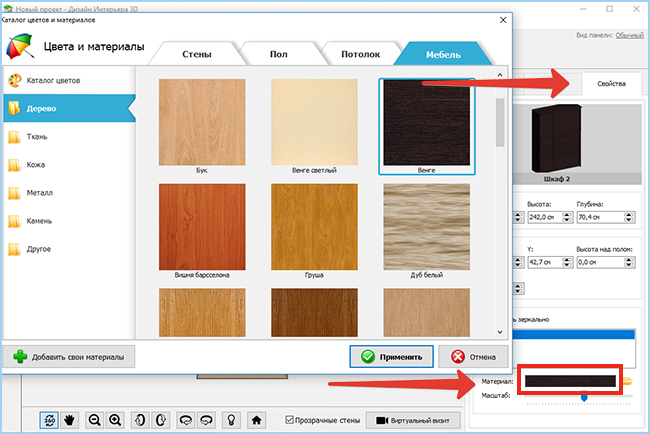Click the Глубина value field
The height and width of the screenshot is (434, 650).
[600, 217]
